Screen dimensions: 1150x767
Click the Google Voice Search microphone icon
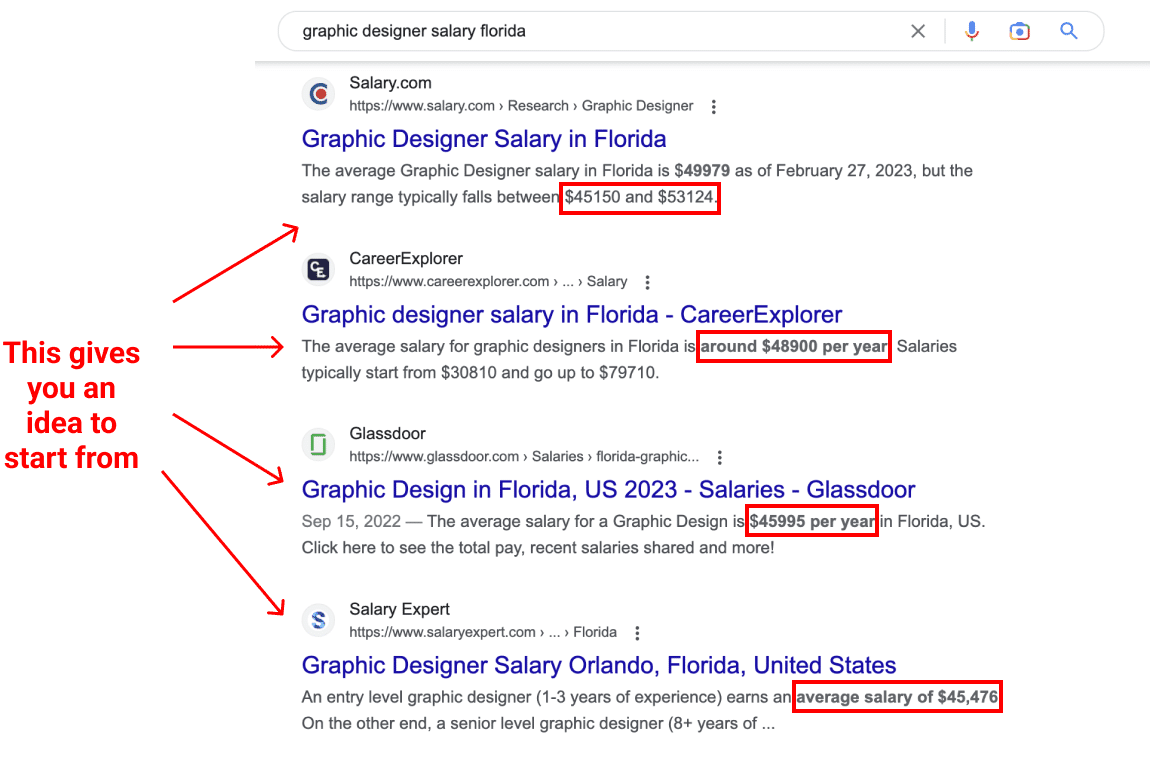[971, 31]
